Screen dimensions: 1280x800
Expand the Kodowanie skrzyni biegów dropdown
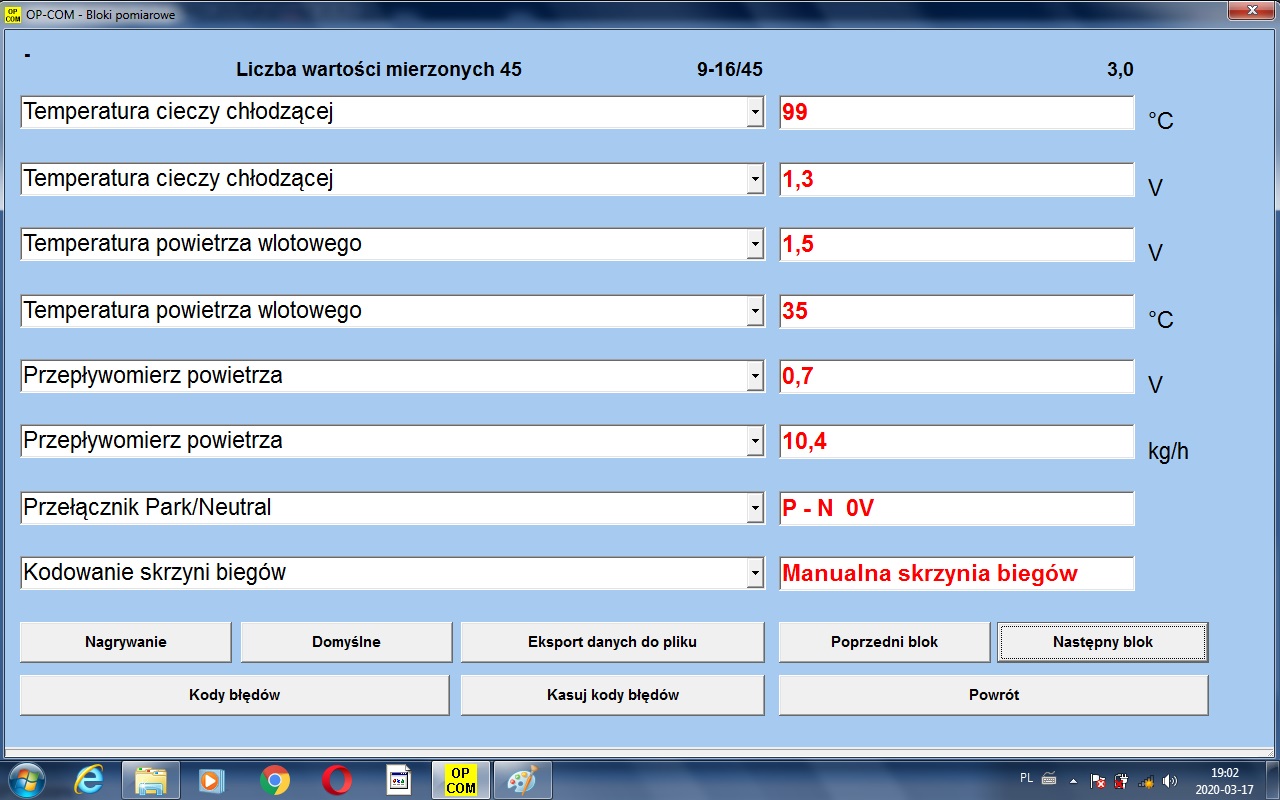pos(755,574)
